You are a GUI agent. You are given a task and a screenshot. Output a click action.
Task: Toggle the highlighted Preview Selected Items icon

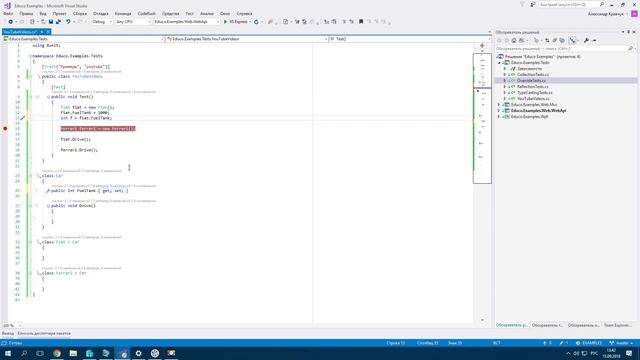(x=573, y=40)
